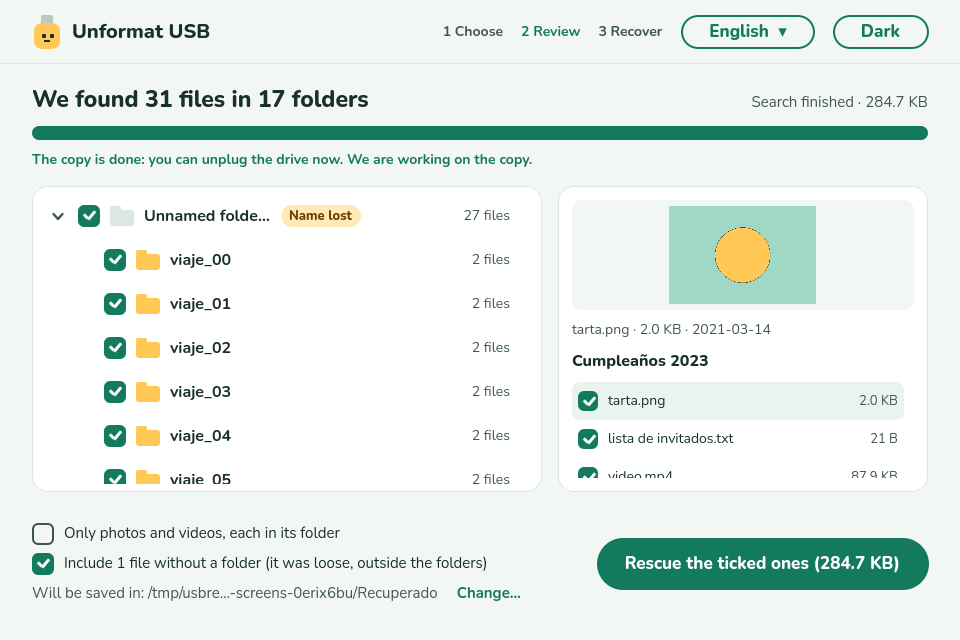The width and height of the screenshot is (960, 640).
Task: Click the Unformat USB drive mascot logo
Action: [47, 32]
